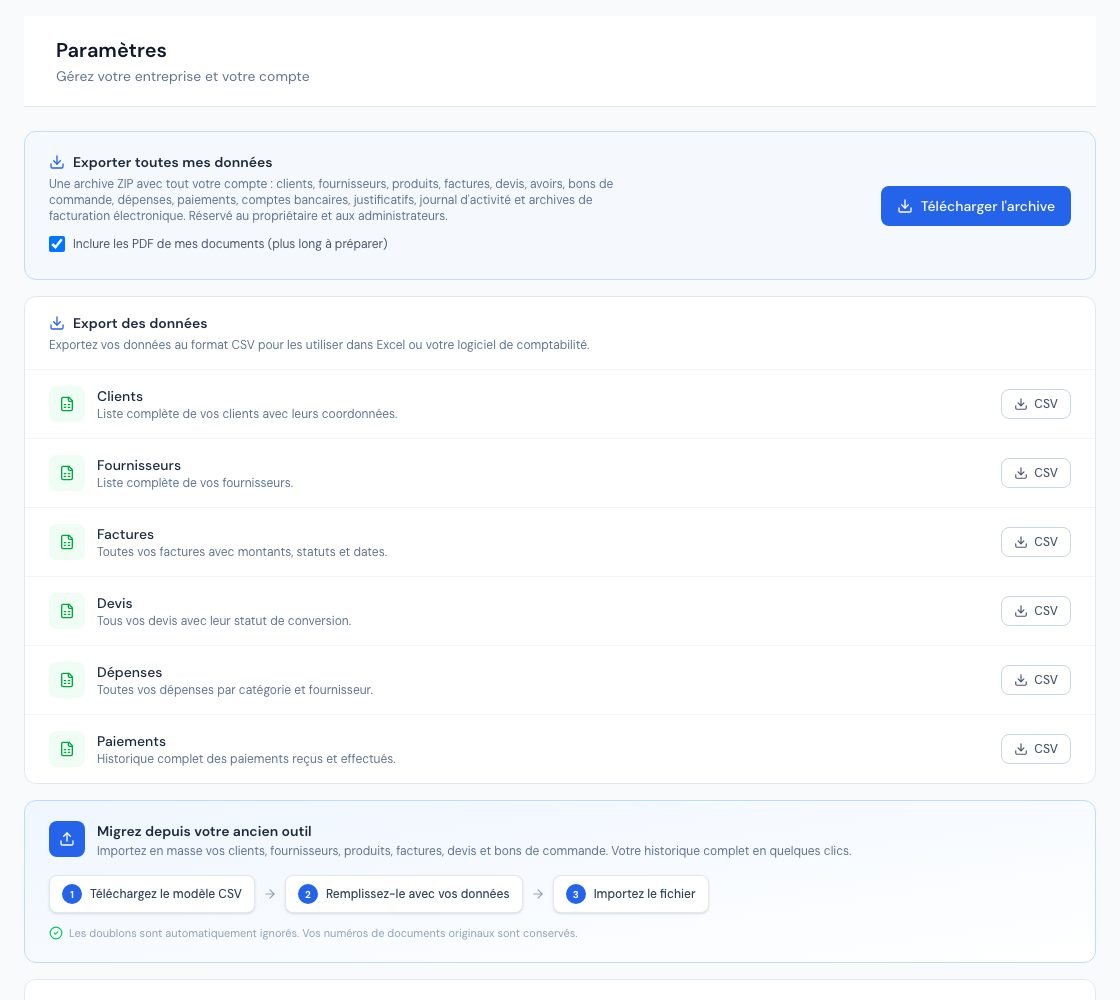Select step 1 Téléchargez le modèle CSV
Viewport: 1120px width, 1000px height.
[152, 894]
